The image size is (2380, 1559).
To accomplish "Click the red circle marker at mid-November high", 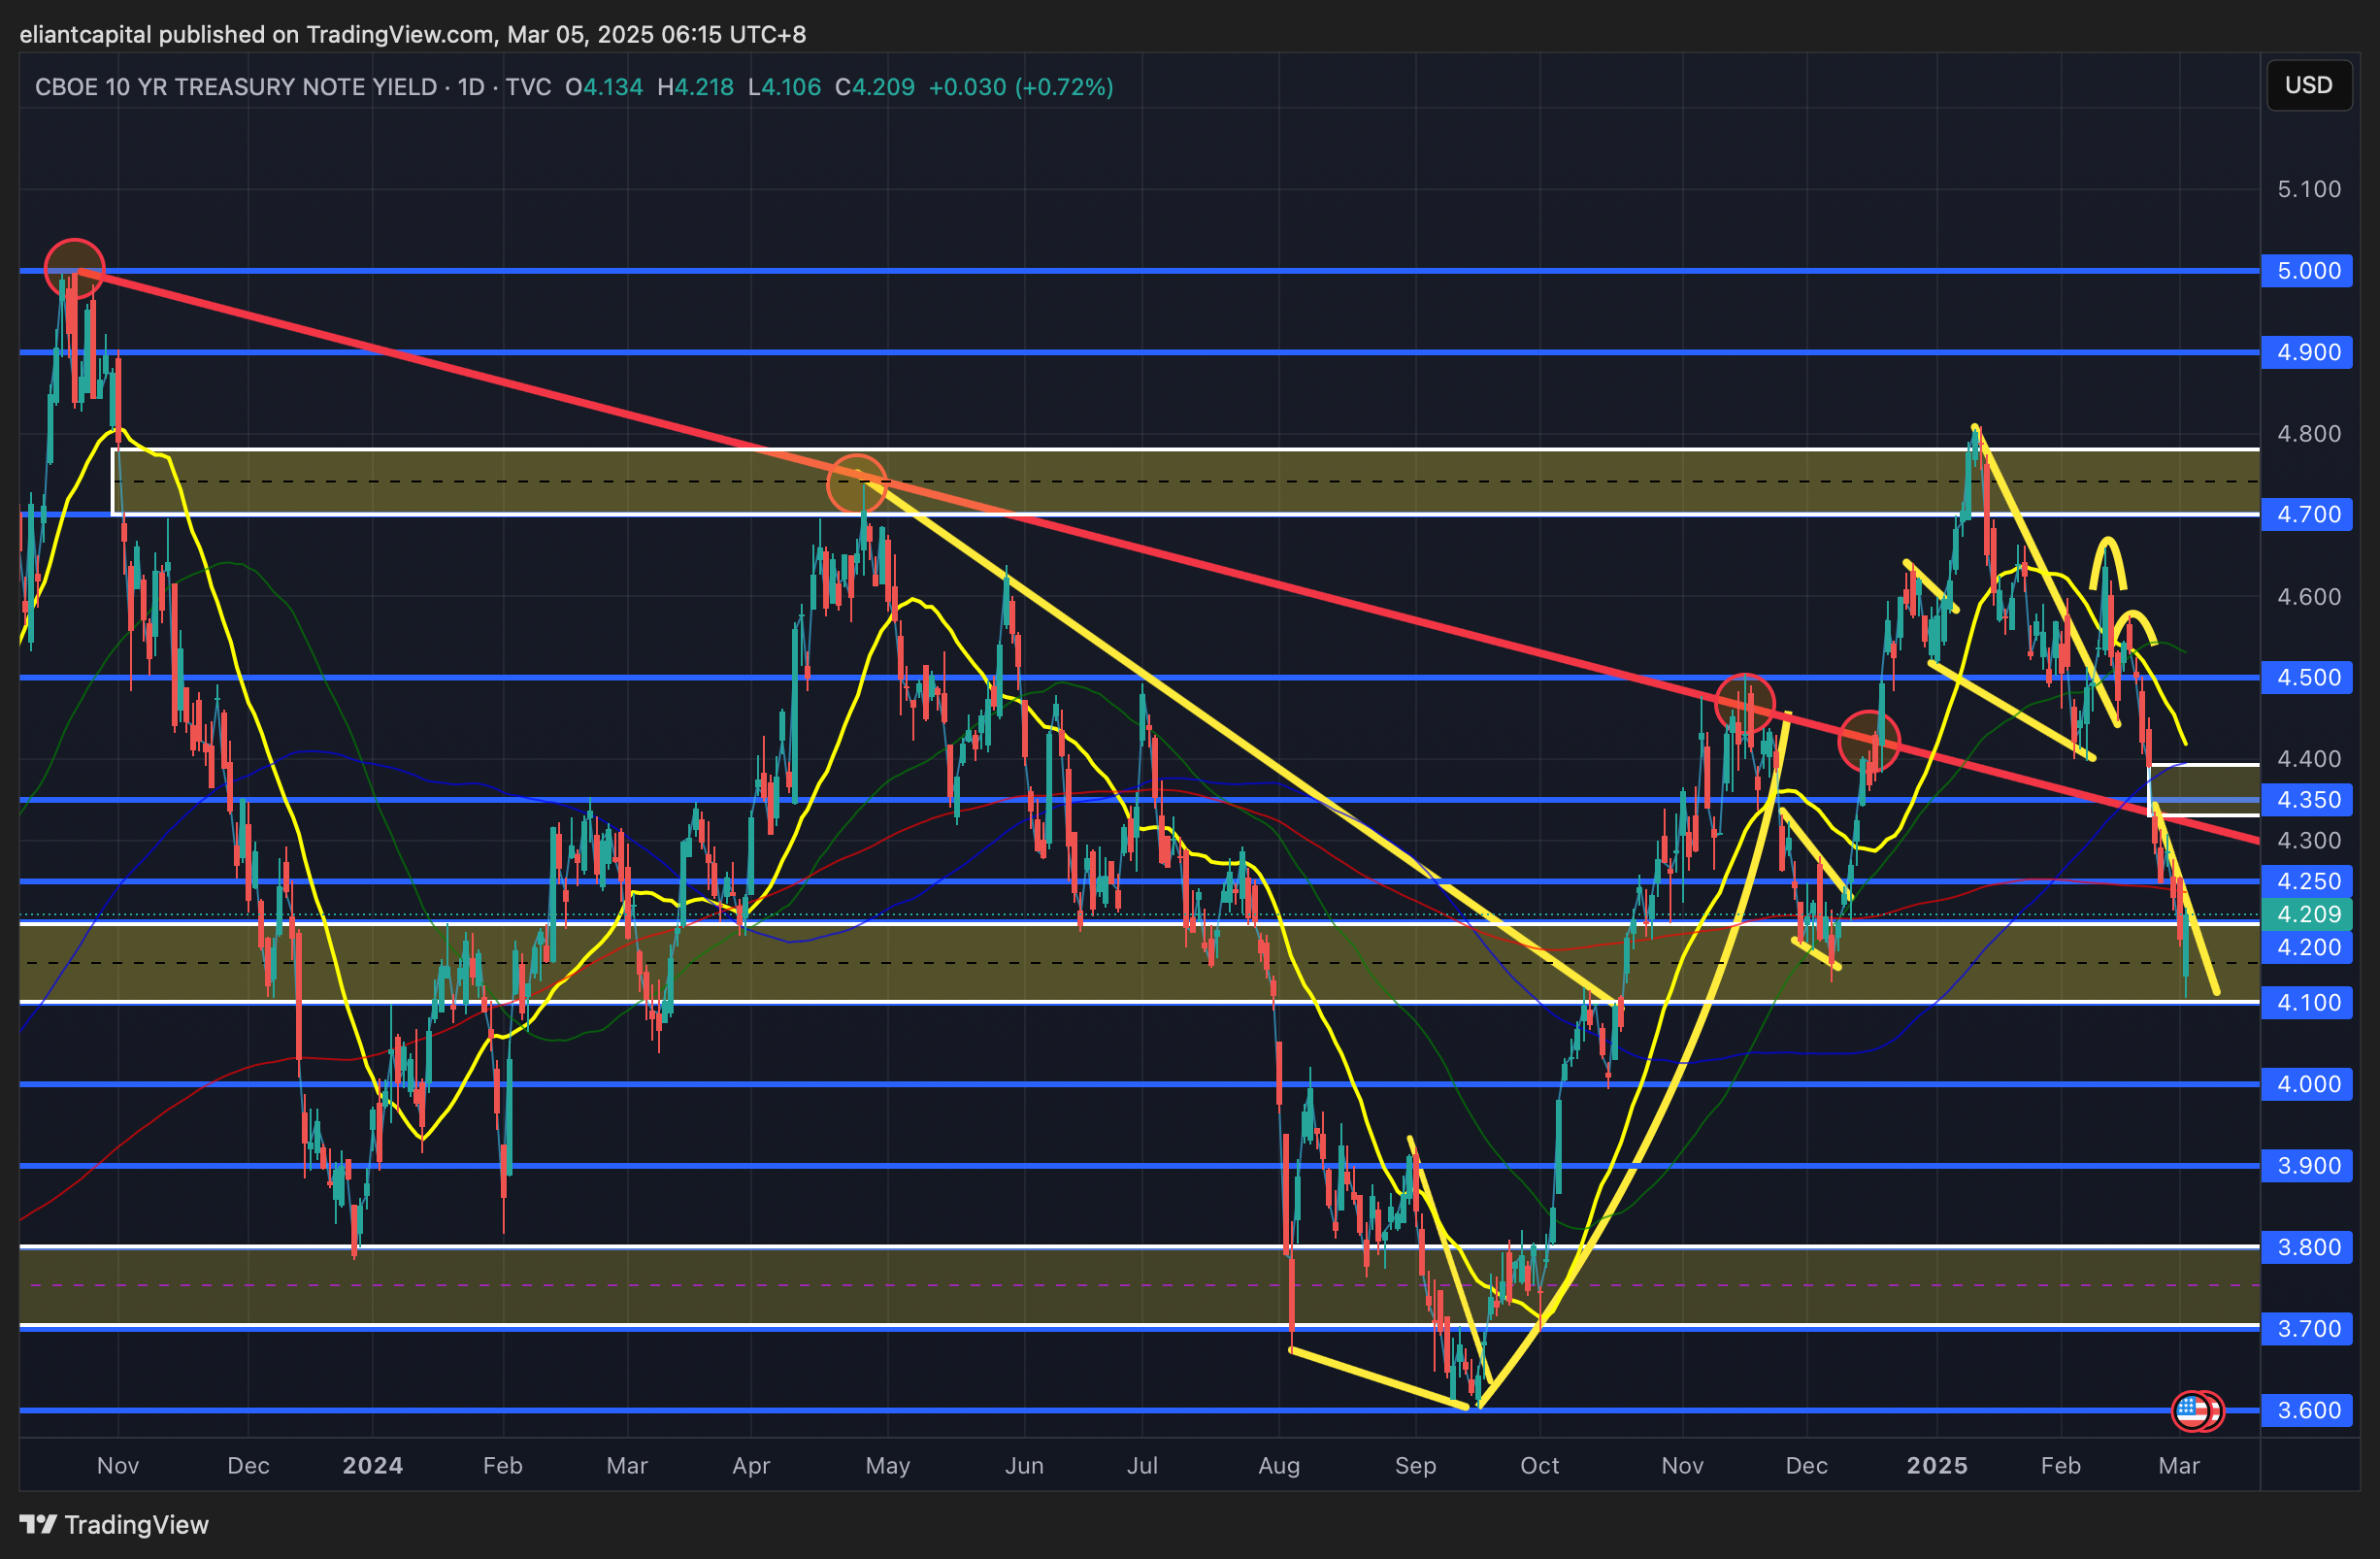I will click(1744, 703).
